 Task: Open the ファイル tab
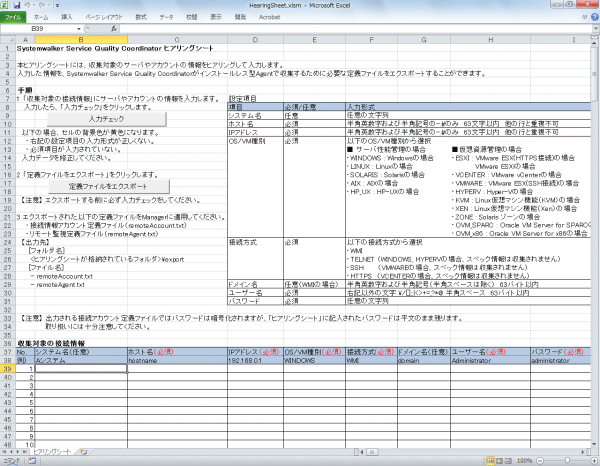click(13, 17)
